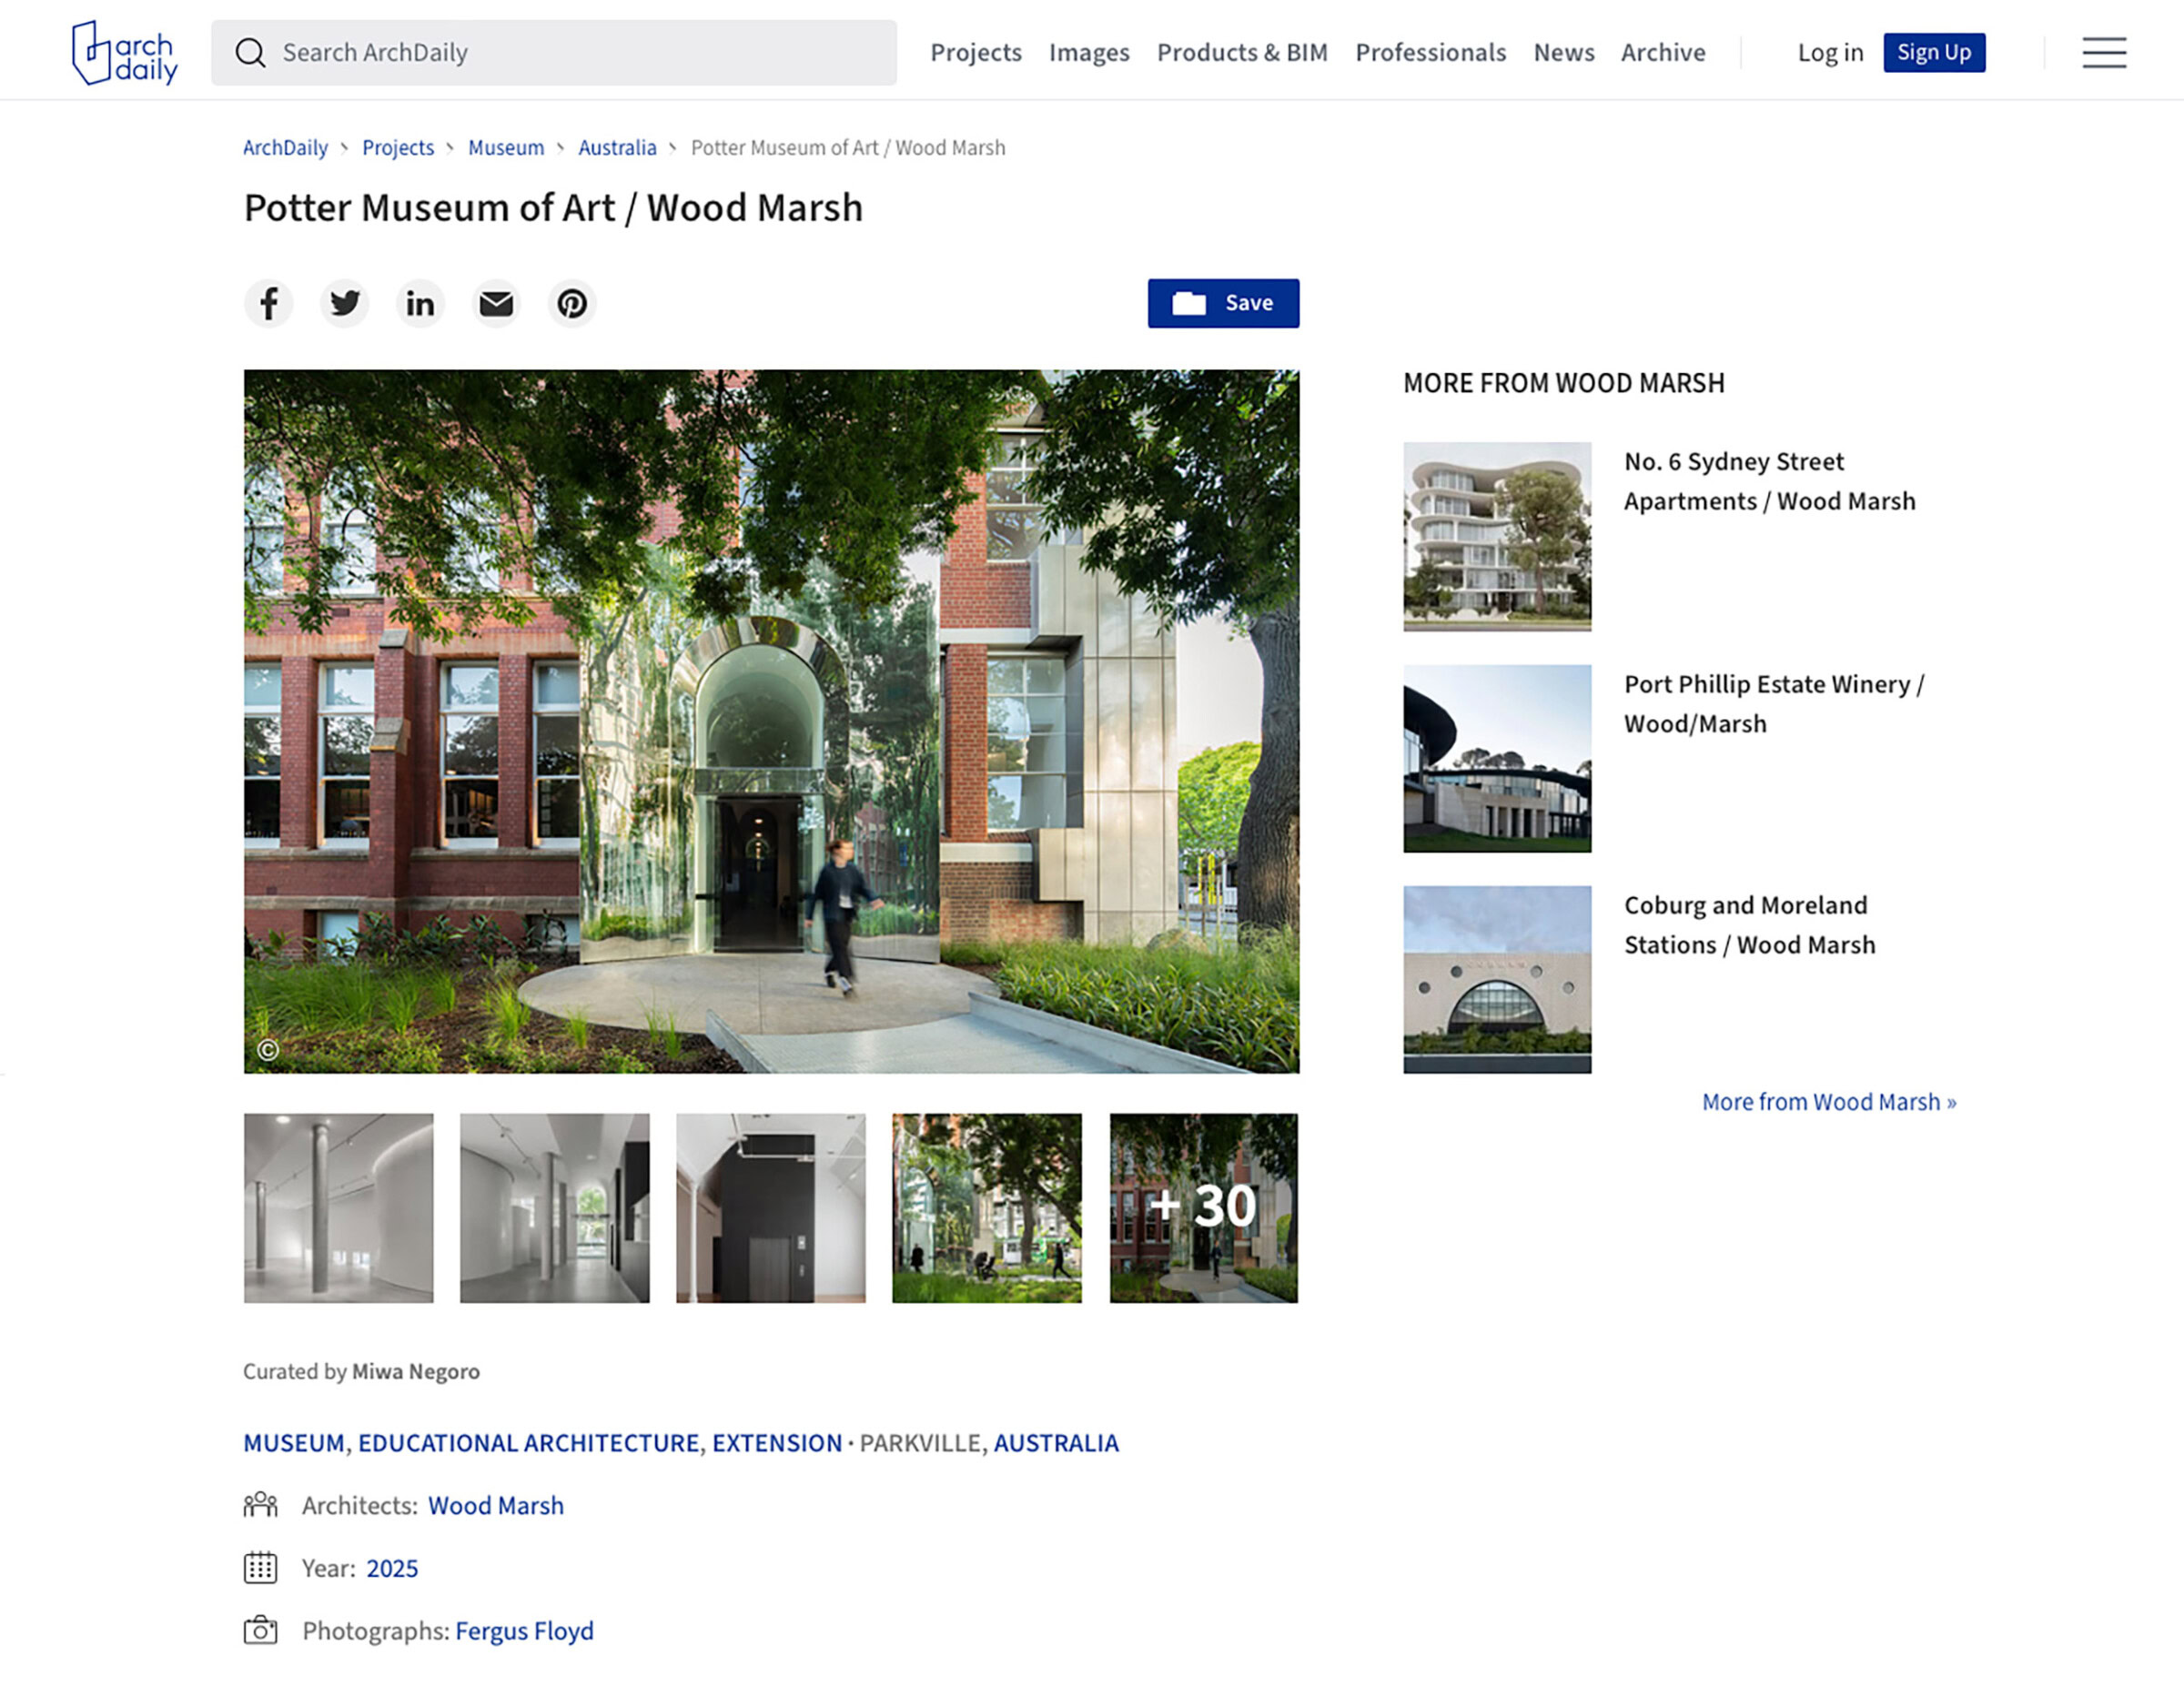The image size is (2184, 1686).
Task: Share on LinkedIn icon
Action: 420,303
